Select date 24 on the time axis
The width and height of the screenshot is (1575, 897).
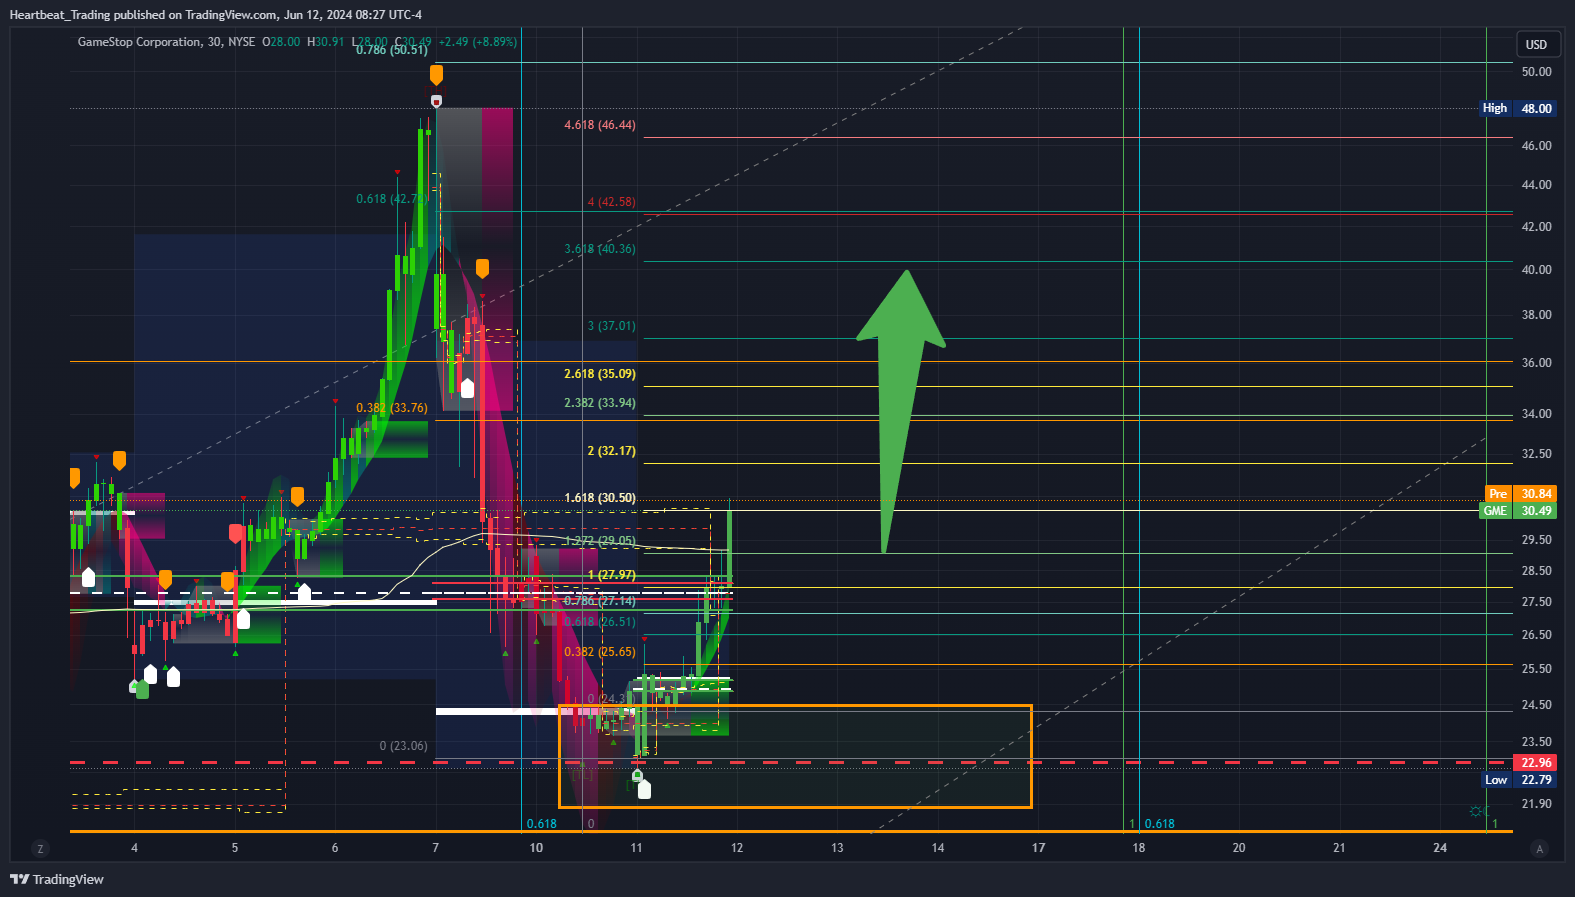[1440, 848]
